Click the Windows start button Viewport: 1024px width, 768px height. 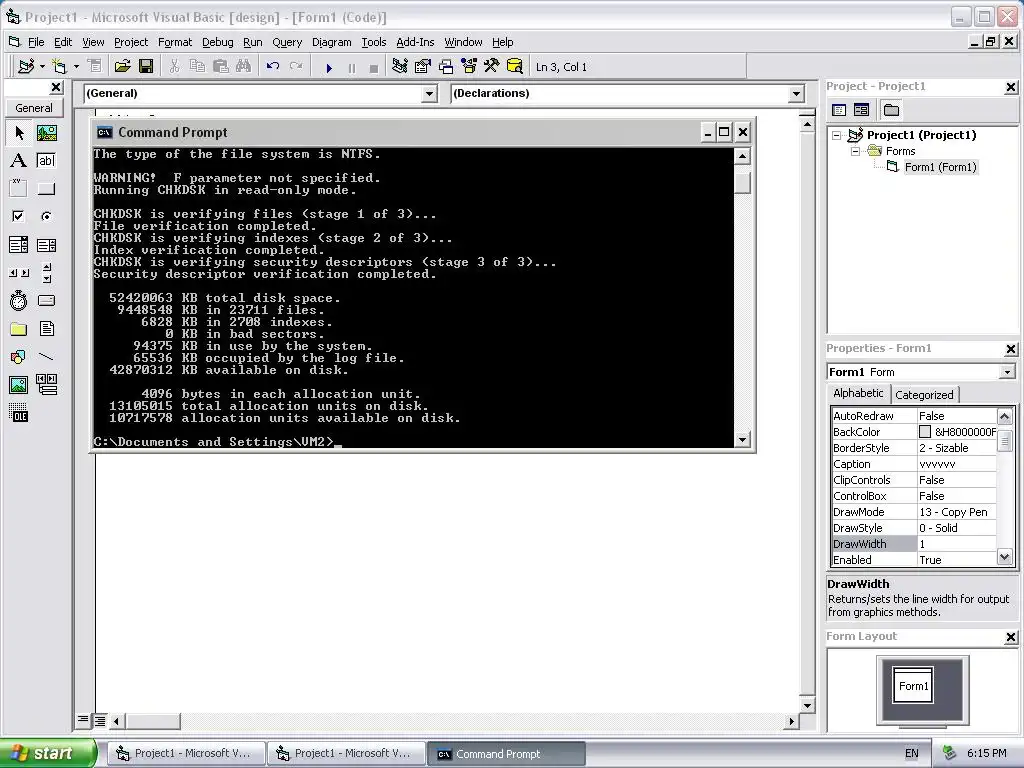[48, 753]
